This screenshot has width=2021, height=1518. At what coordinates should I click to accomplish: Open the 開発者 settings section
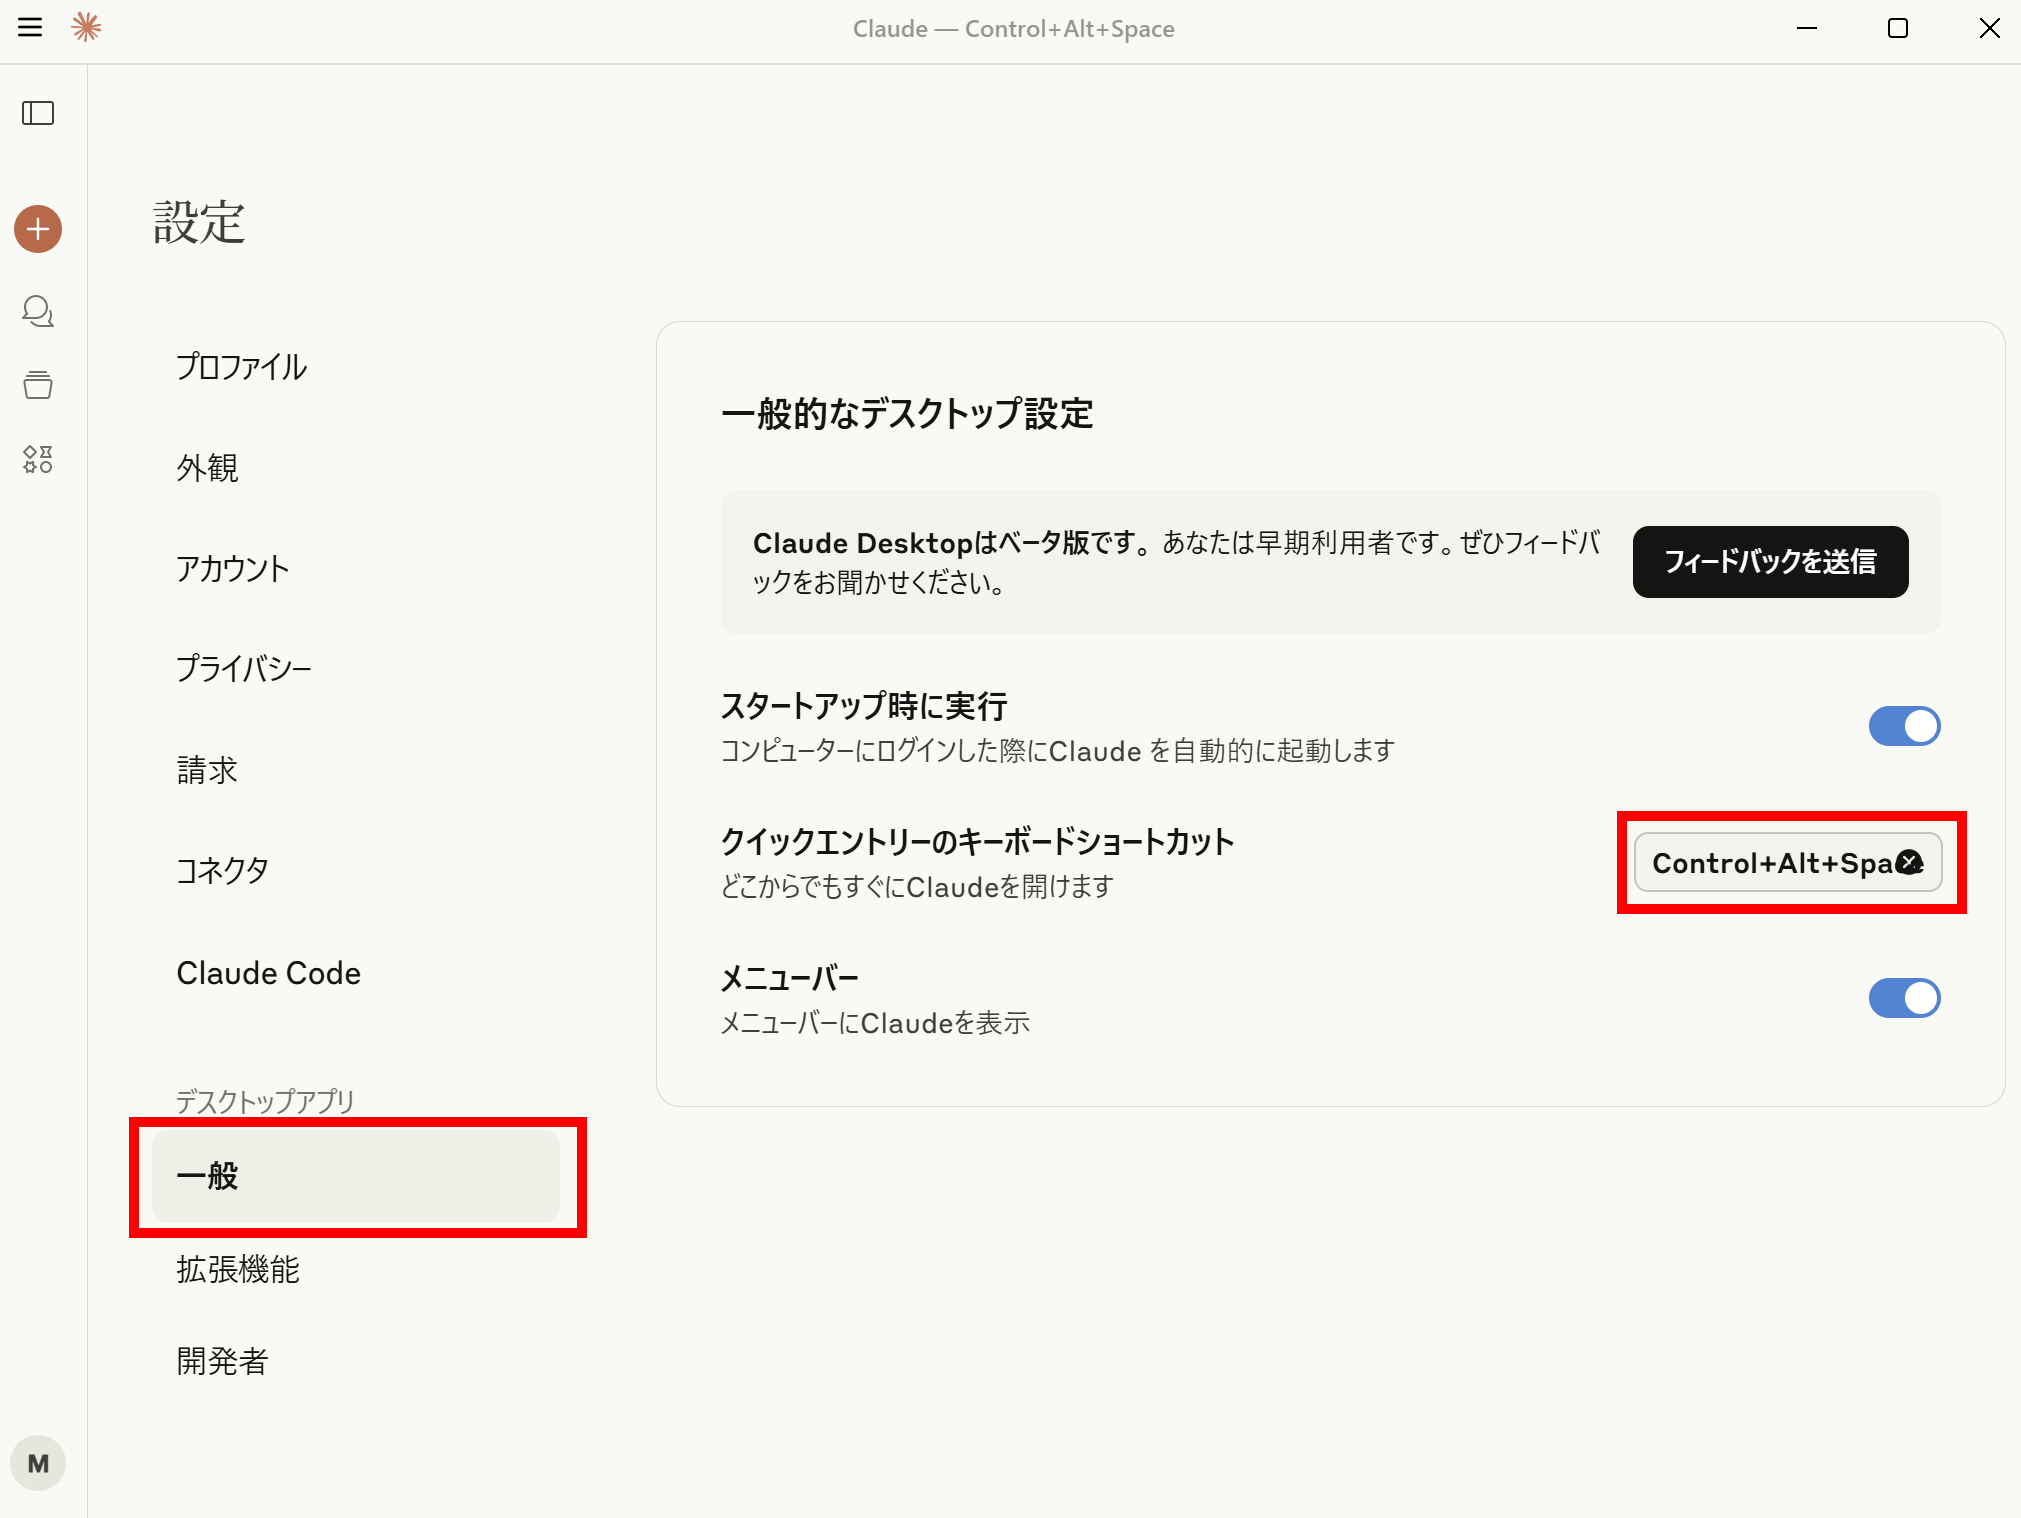pyautogui.click(x=355, y=1361)
